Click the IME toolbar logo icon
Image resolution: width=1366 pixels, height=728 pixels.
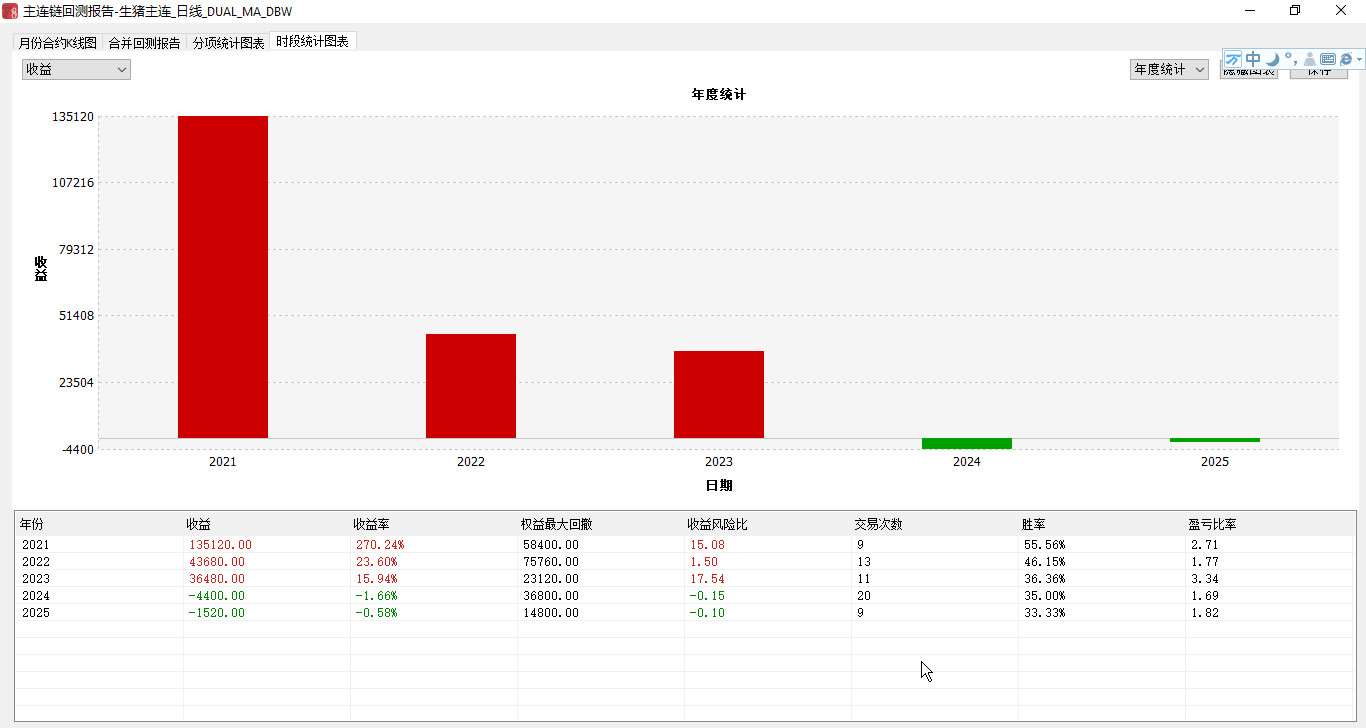click(1233, 59)
